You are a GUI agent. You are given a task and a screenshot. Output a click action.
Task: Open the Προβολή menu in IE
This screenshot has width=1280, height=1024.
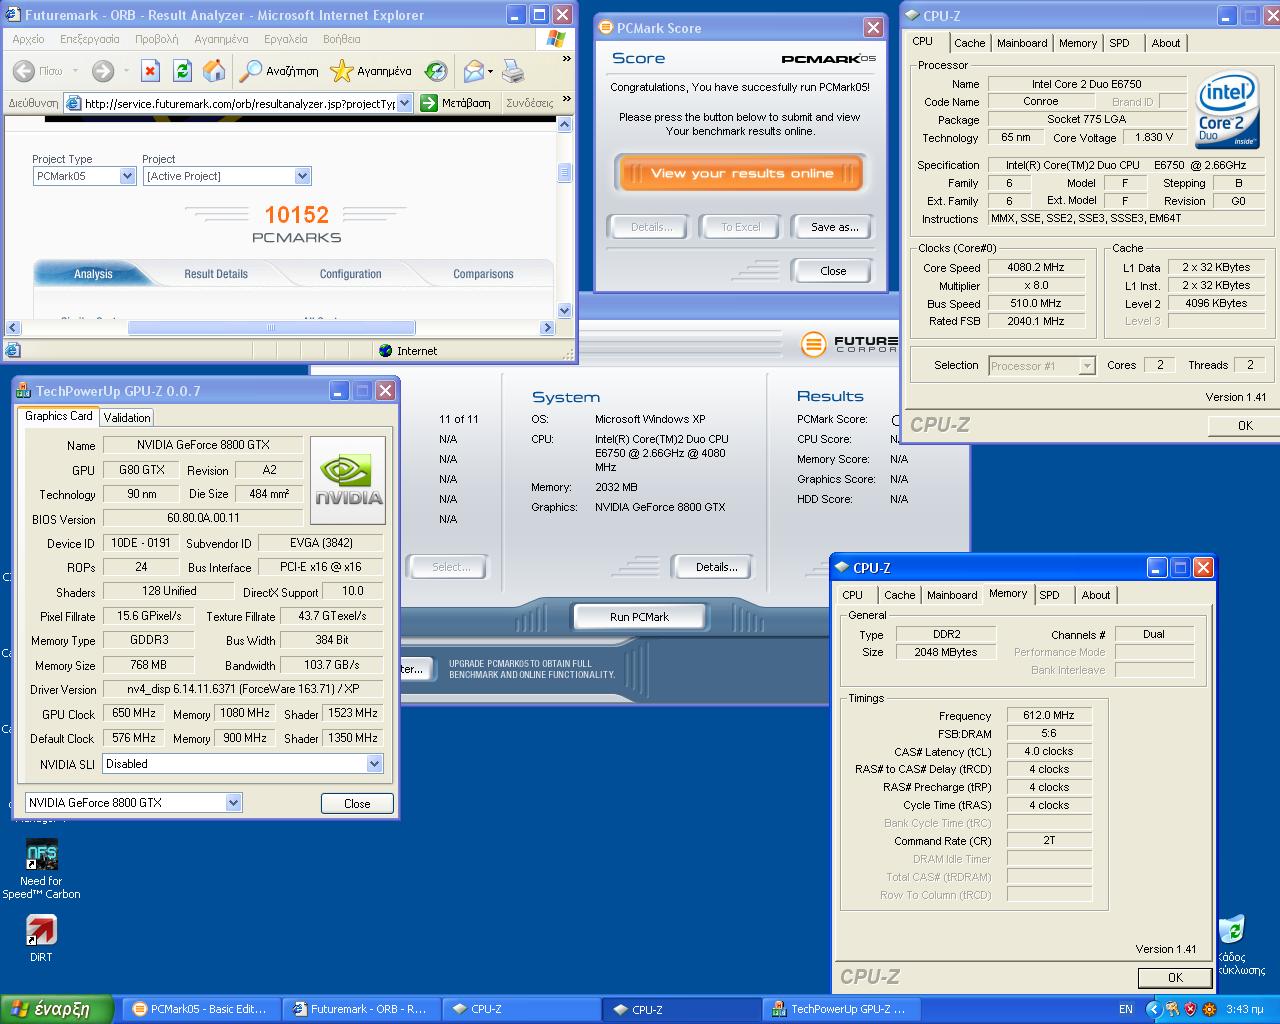pyautogui.click(x=156, y=39)
